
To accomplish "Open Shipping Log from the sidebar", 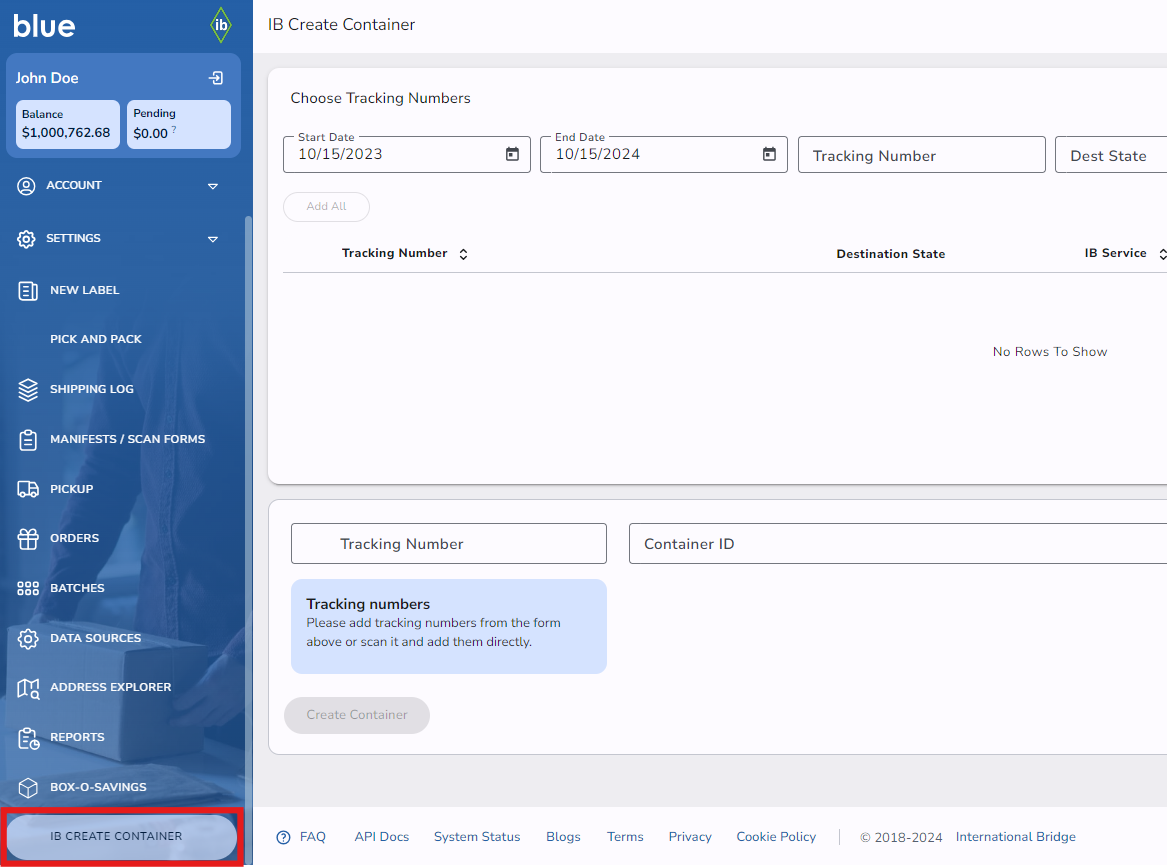I will (x=91, y=389).
